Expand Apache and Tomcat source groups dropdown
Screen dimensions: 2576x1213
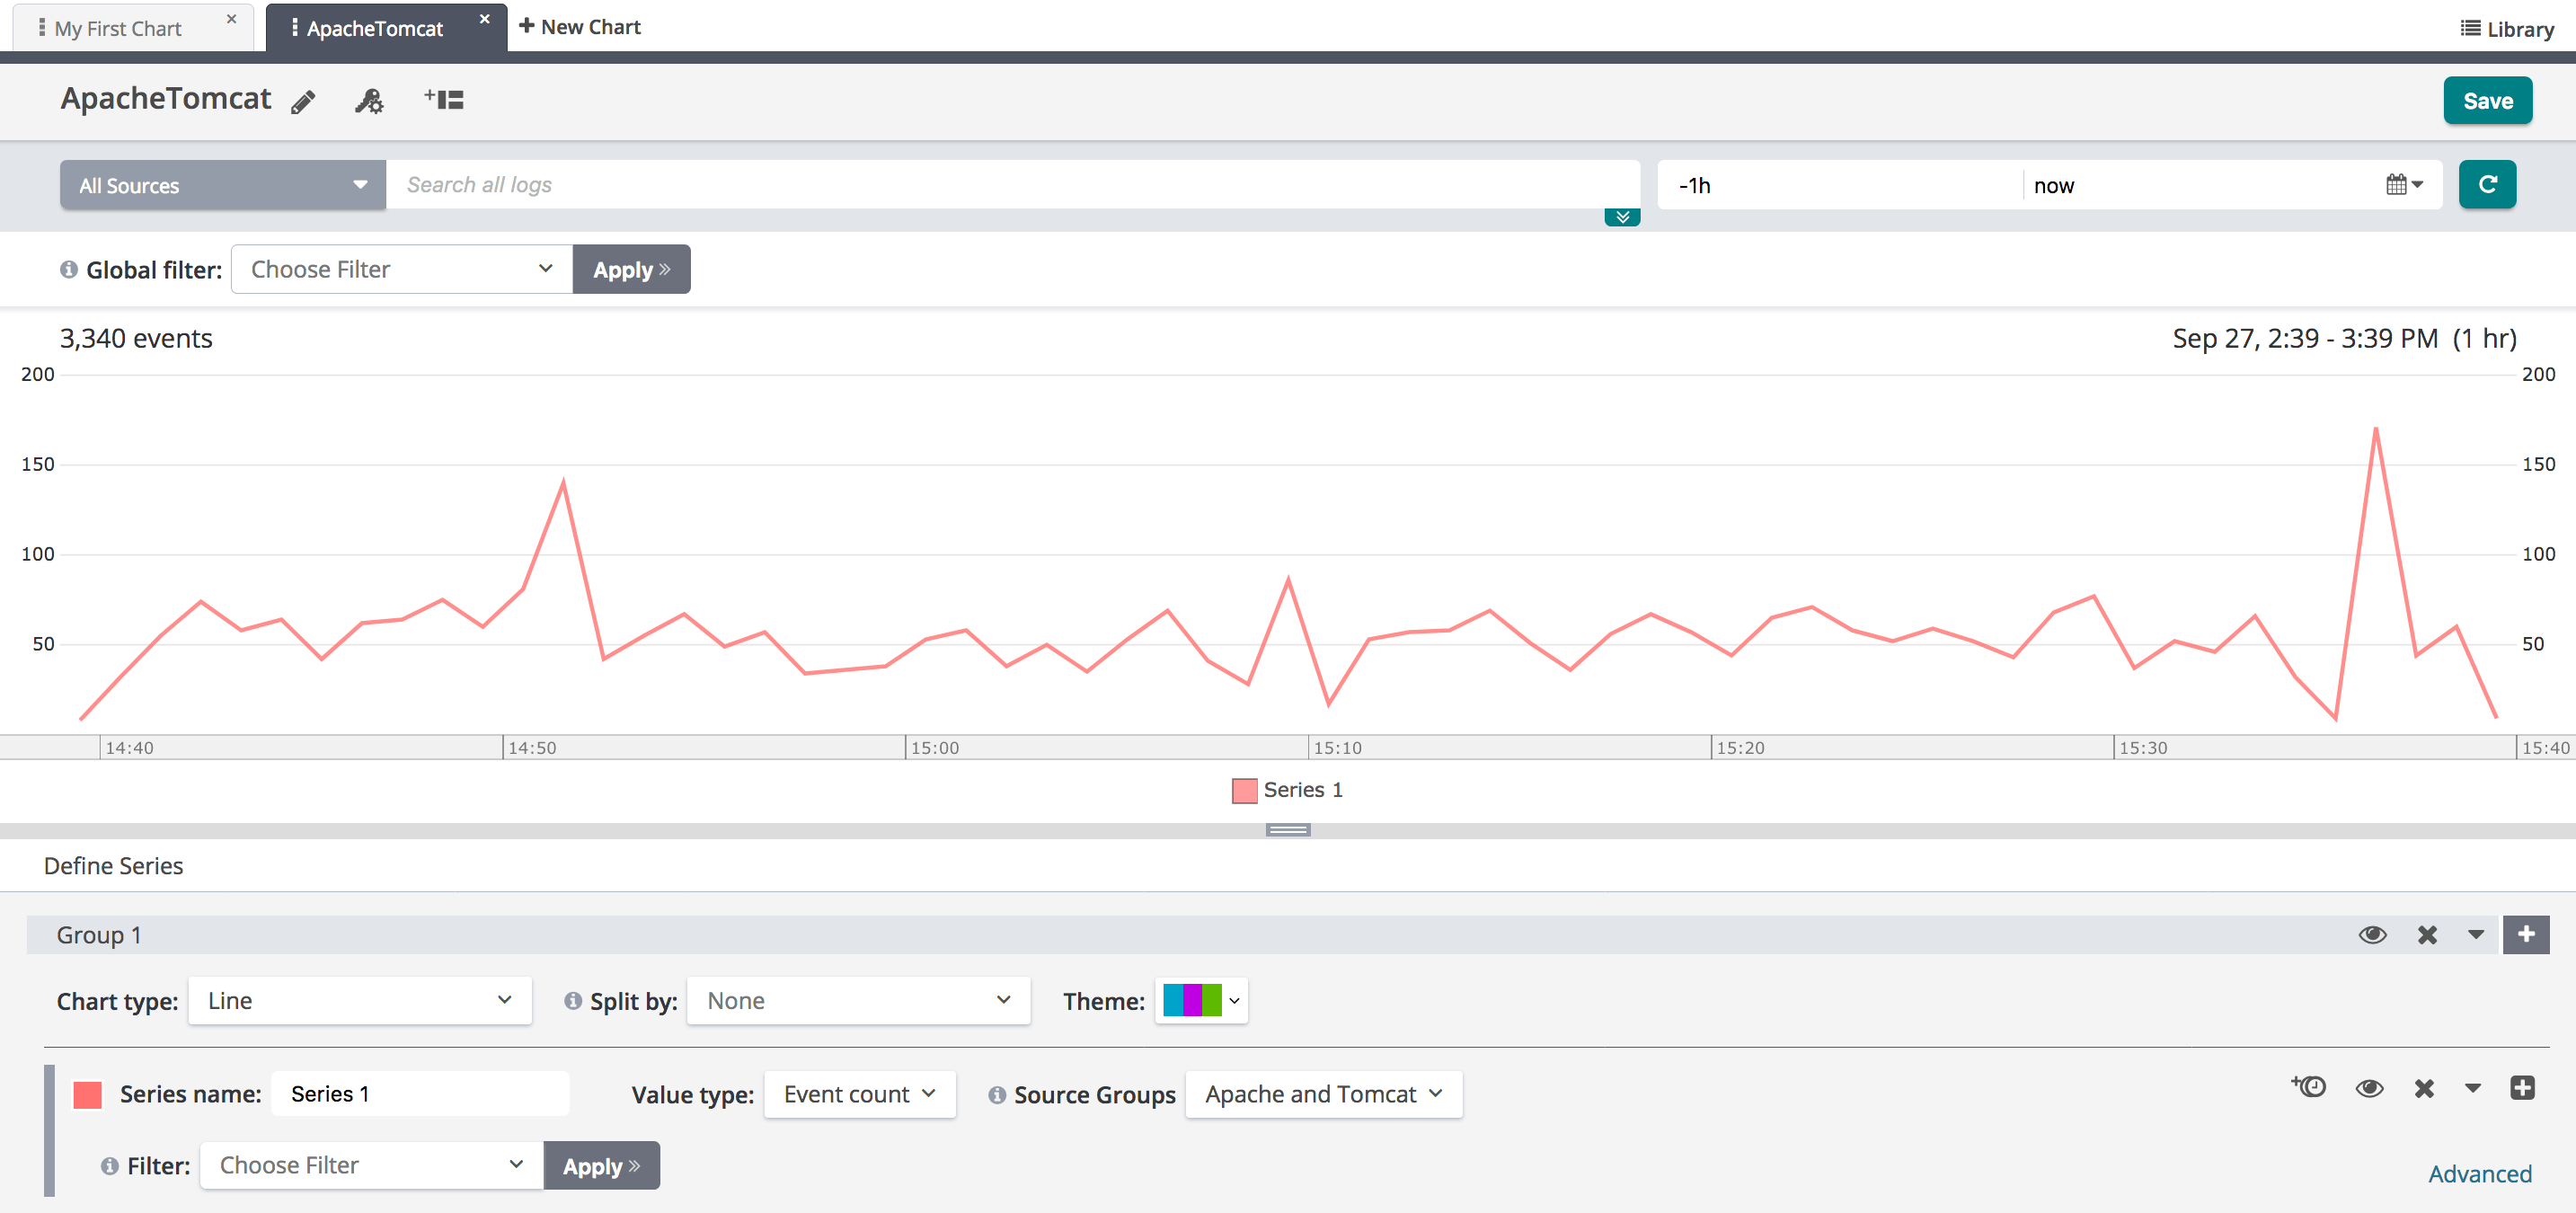click(x=1322, y=1094)
